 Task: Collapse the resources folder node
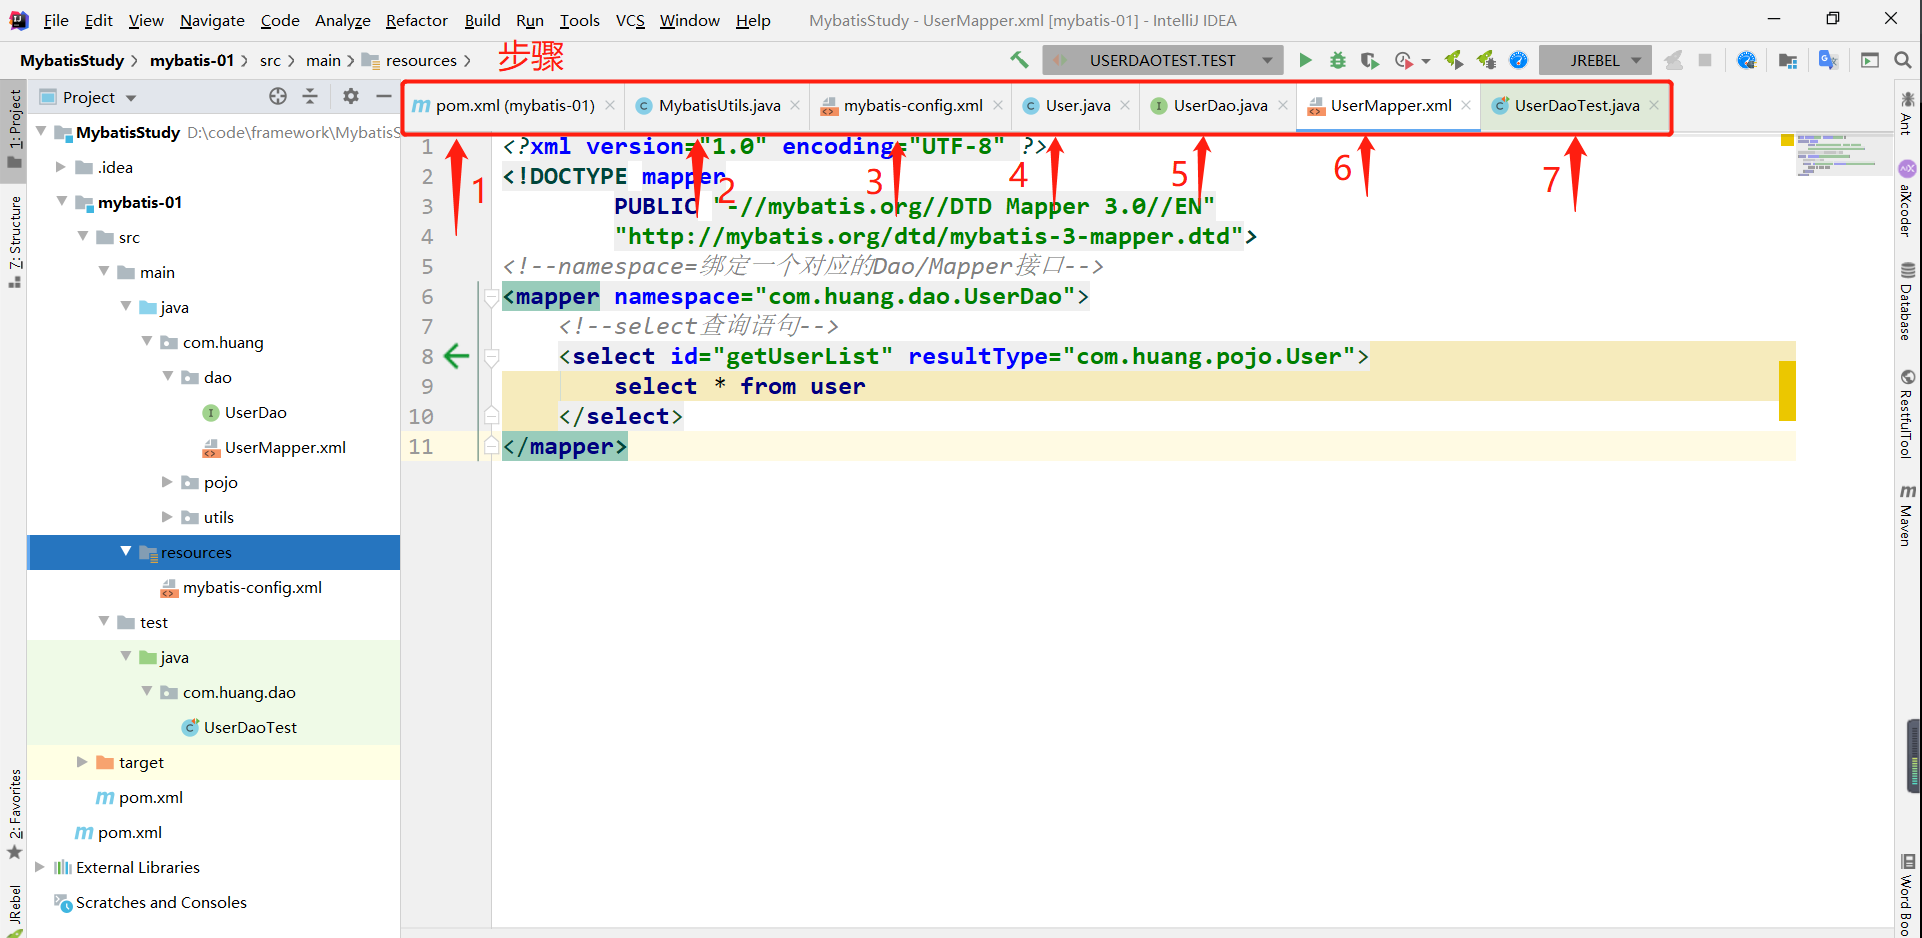tap(126, 551)
